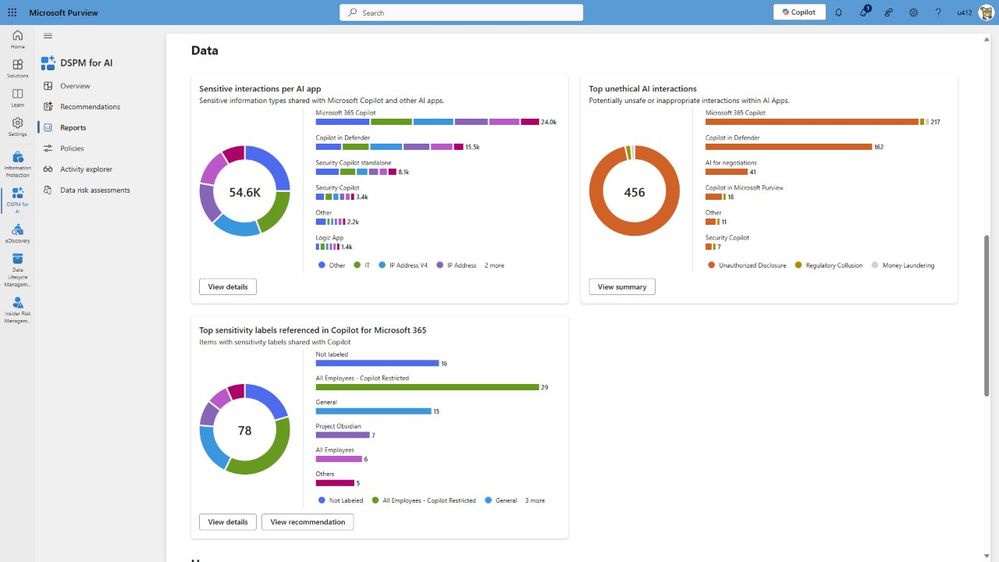Toggle the 'Not Labeled' legend swatch
Viewport: 999px width, 562px height.
click(322, 500)
